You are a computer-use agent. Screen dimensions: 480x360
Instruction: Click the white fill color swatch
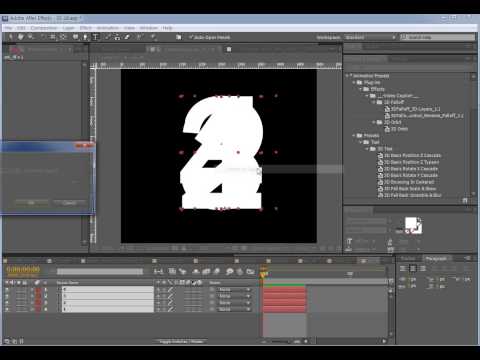(x=411, y=223)
